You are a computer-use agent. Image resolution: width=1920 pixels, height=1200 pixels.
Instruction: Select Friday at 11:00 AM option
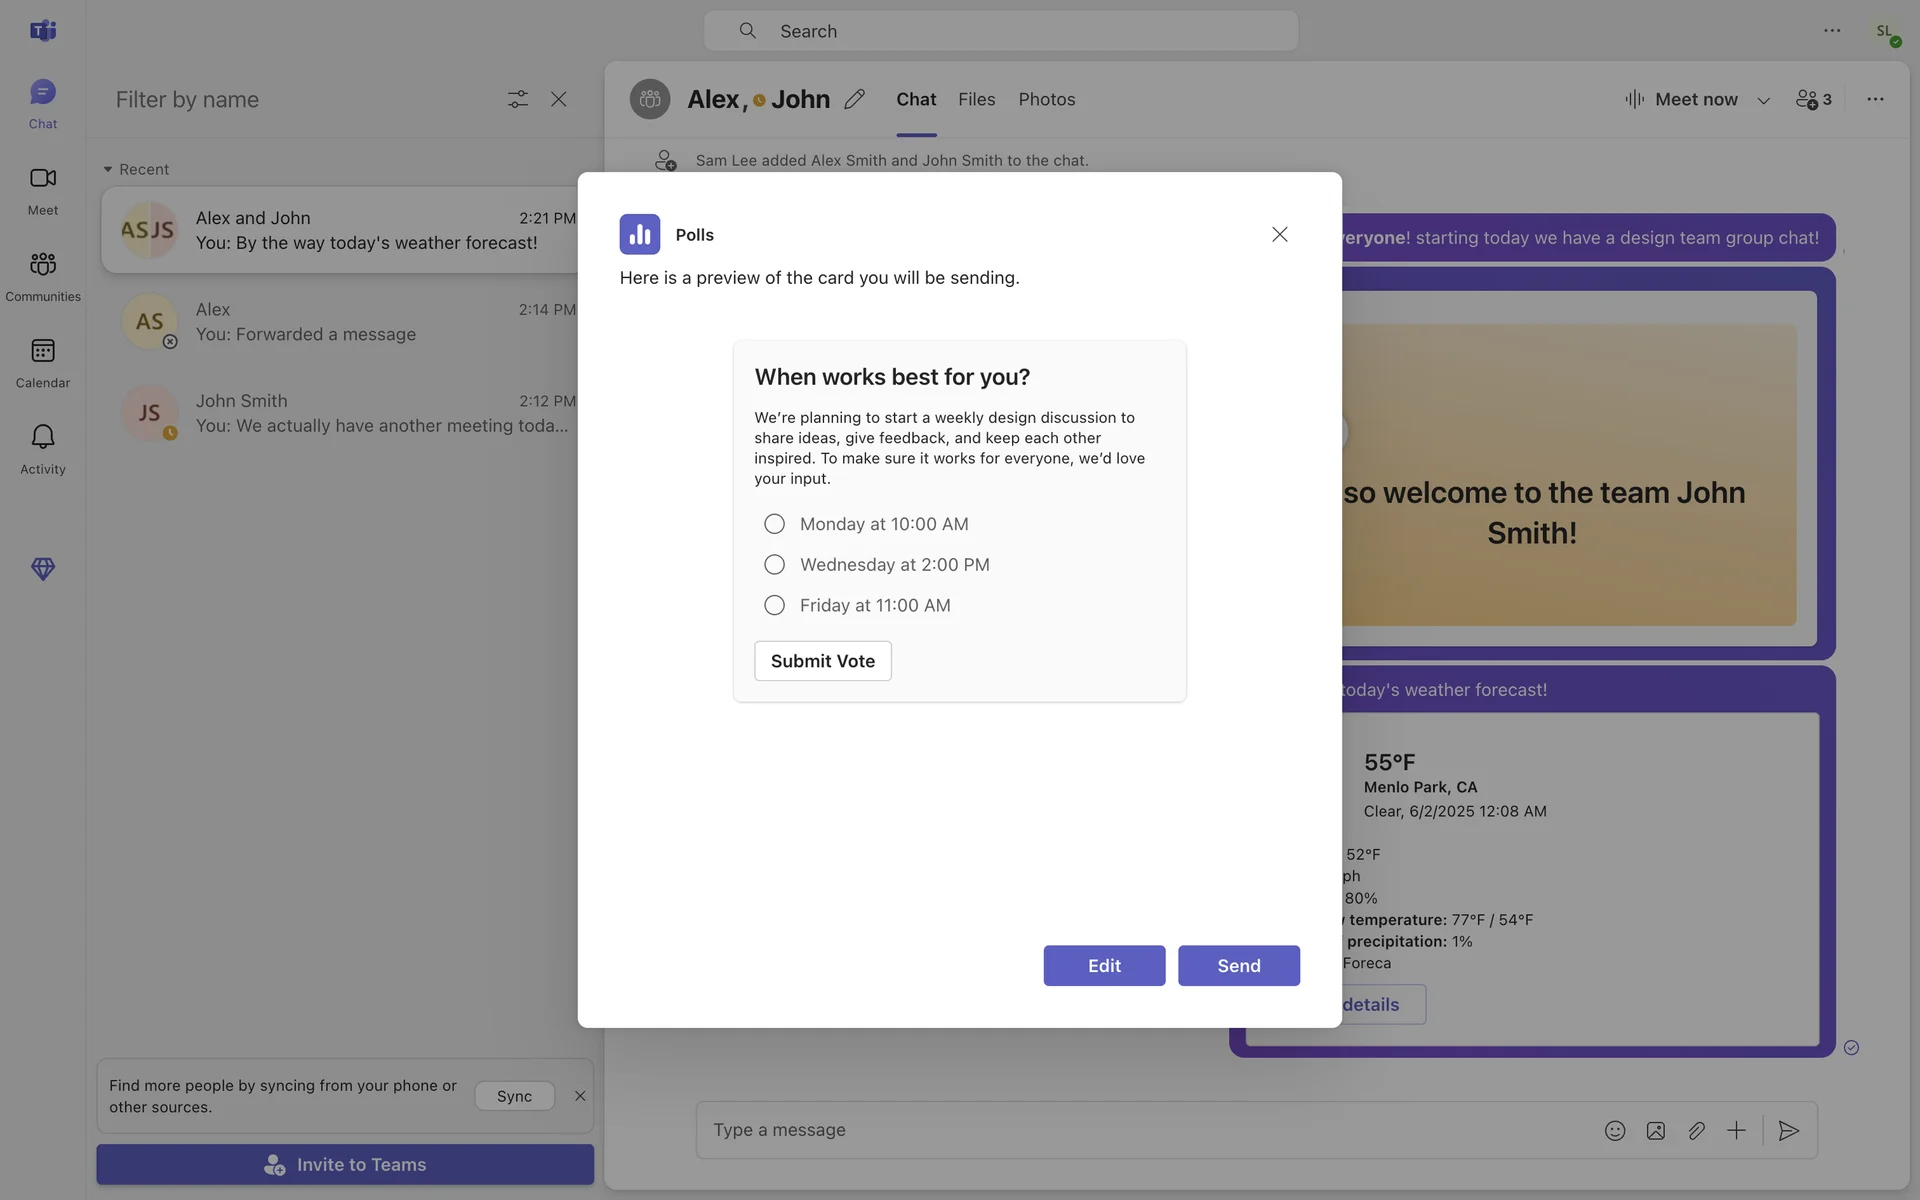(774, 605)
